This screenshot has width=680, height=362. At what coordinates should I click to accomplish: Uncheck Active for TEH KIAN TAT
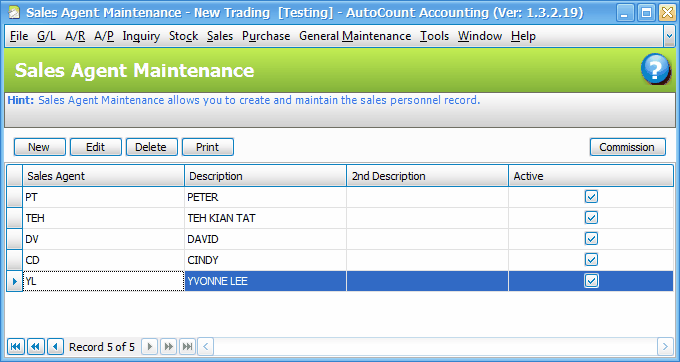tap(591, 218)
